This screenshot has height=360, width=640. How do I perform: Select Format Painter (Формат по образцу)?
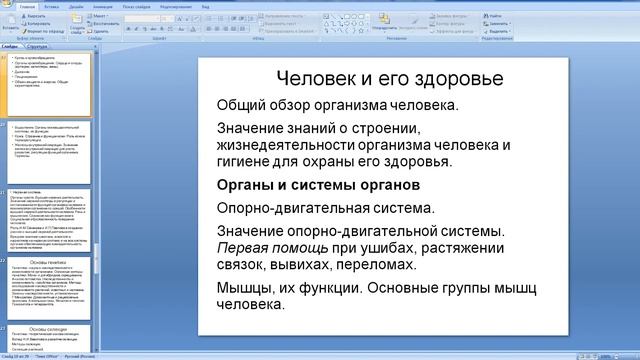pyautogui.click(x=43, y=31)
